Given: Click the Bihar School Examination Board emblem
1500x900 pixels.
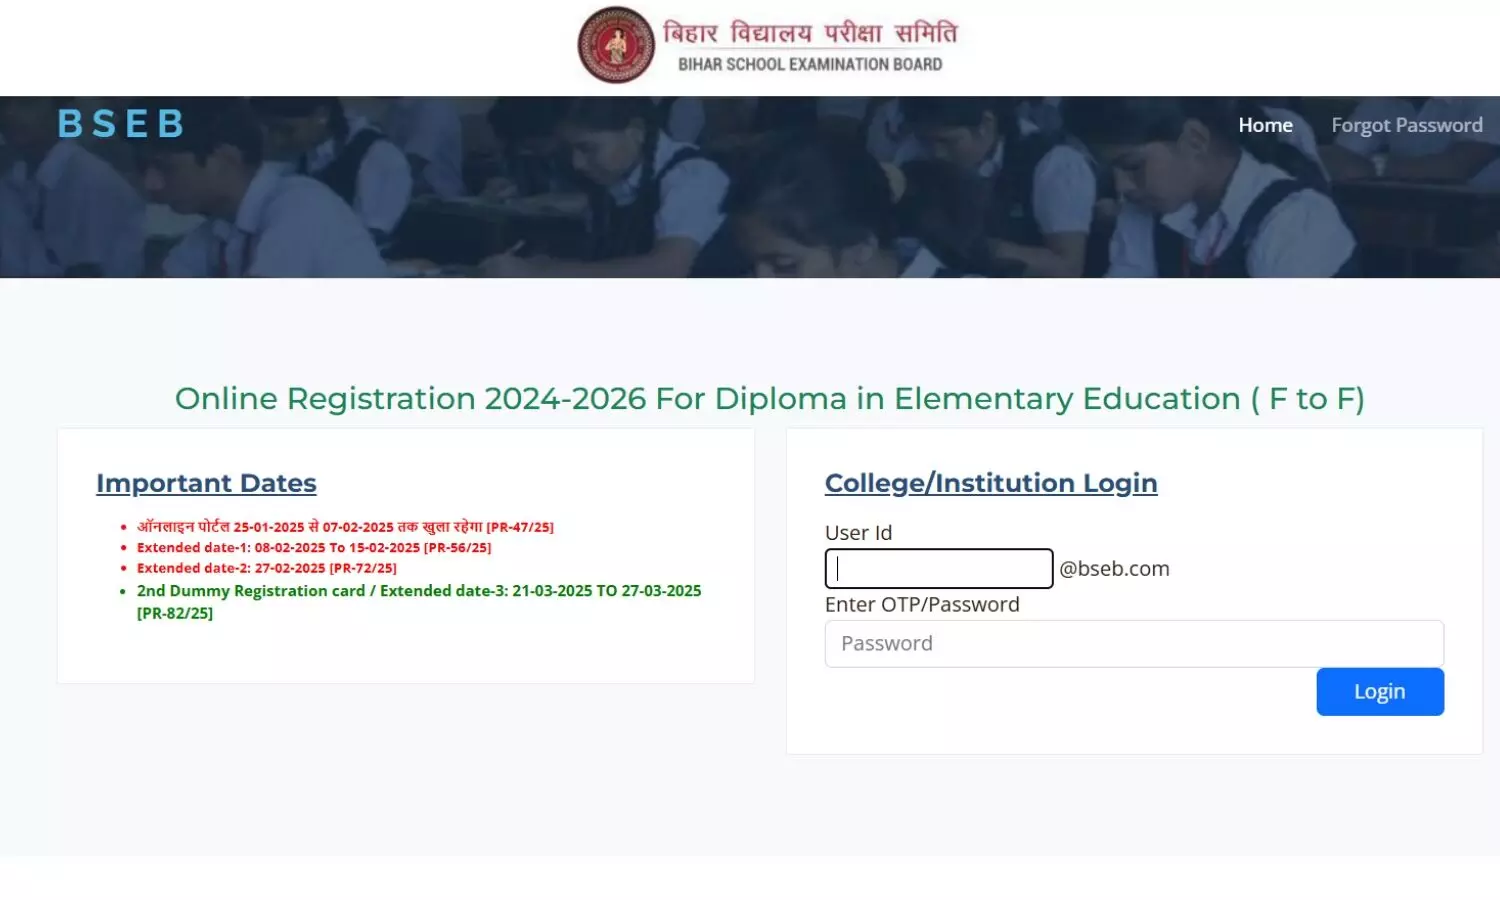Looking at the screenshot, I should coord(616,45).
